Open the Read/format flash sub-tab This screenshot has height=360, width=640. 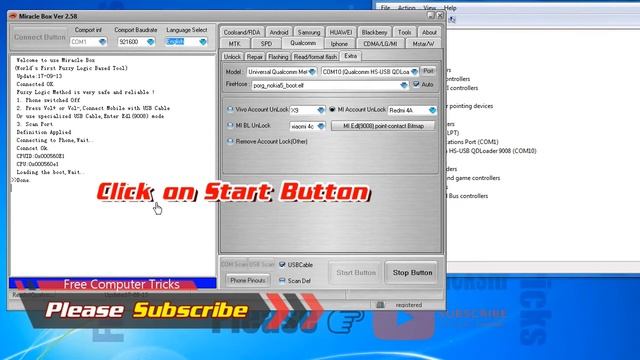point(315,57)
